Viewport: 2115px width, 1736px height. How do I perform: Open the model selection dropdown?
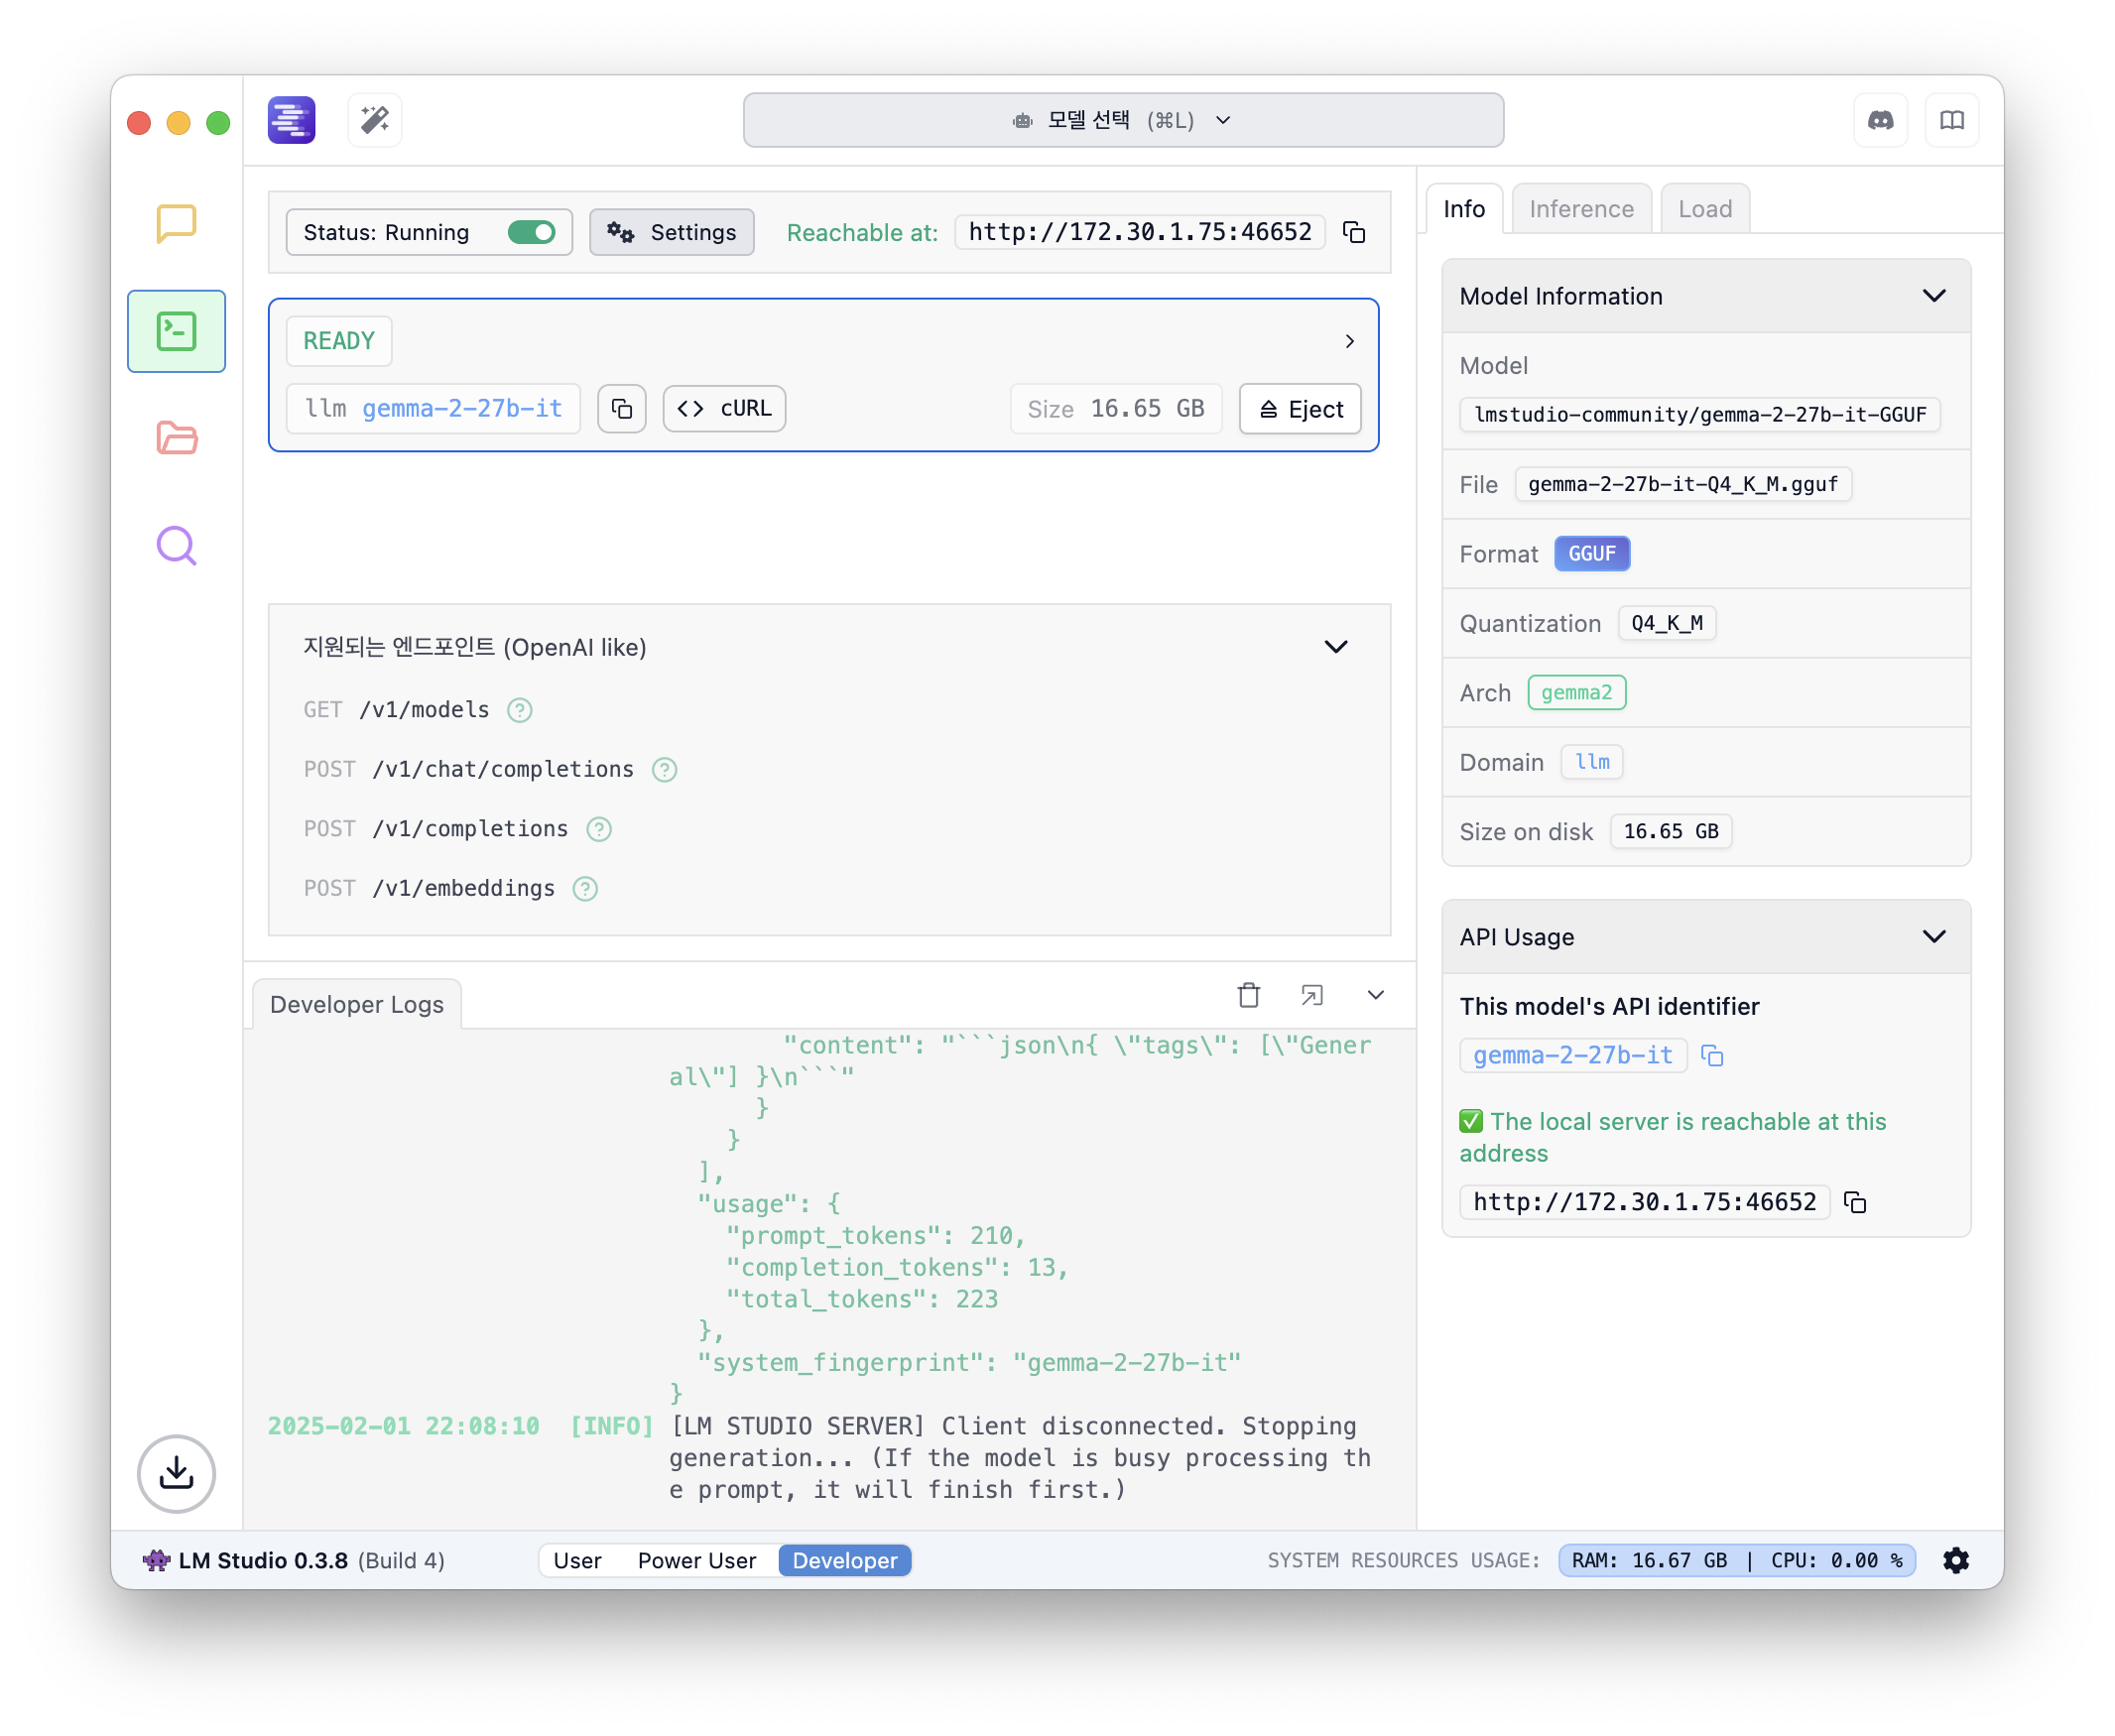pos(1122,120)
